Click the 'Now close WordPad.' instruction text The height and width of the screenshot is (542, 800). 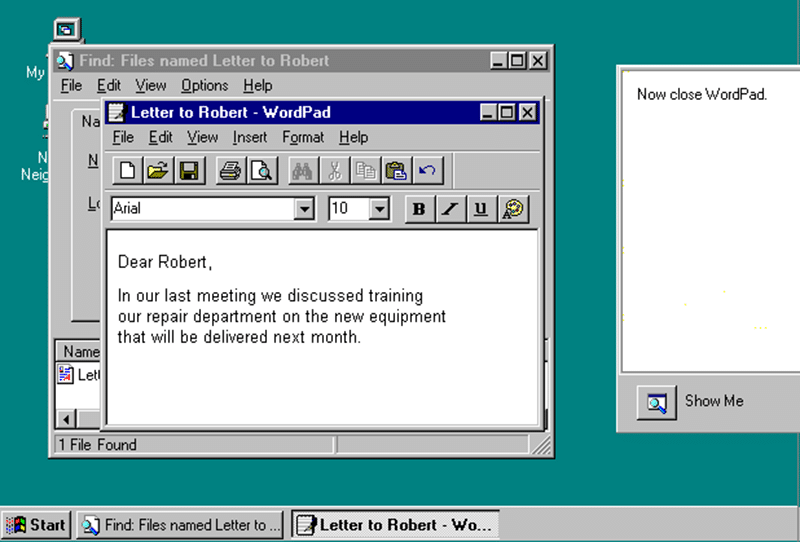tap(702, 94)
